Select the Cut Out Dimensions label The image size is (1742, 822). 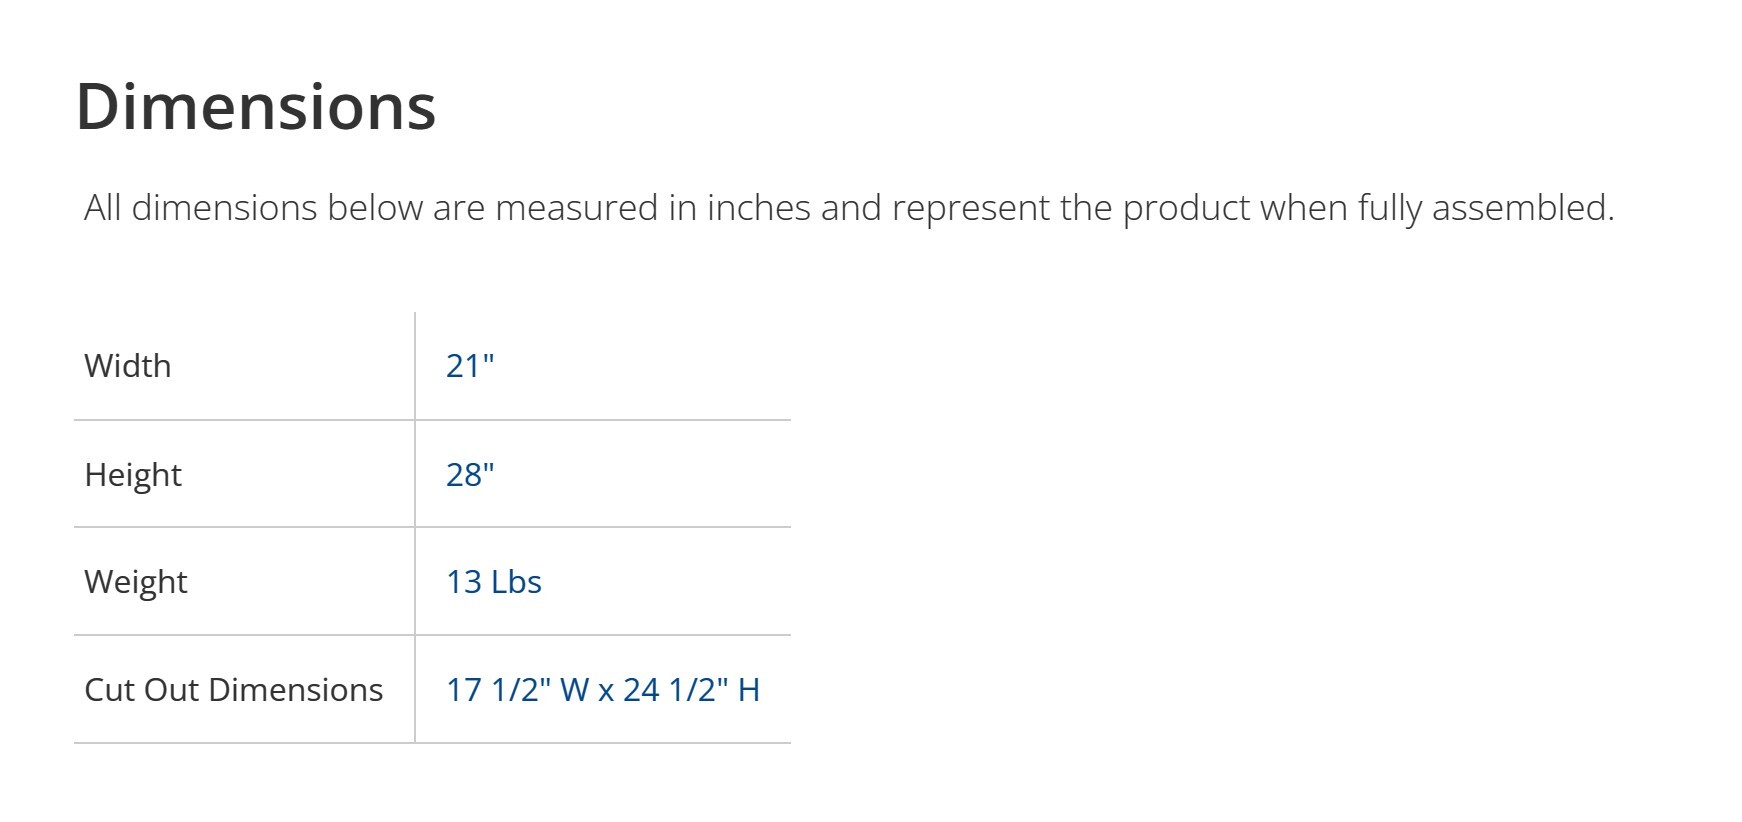pos(234,690)
